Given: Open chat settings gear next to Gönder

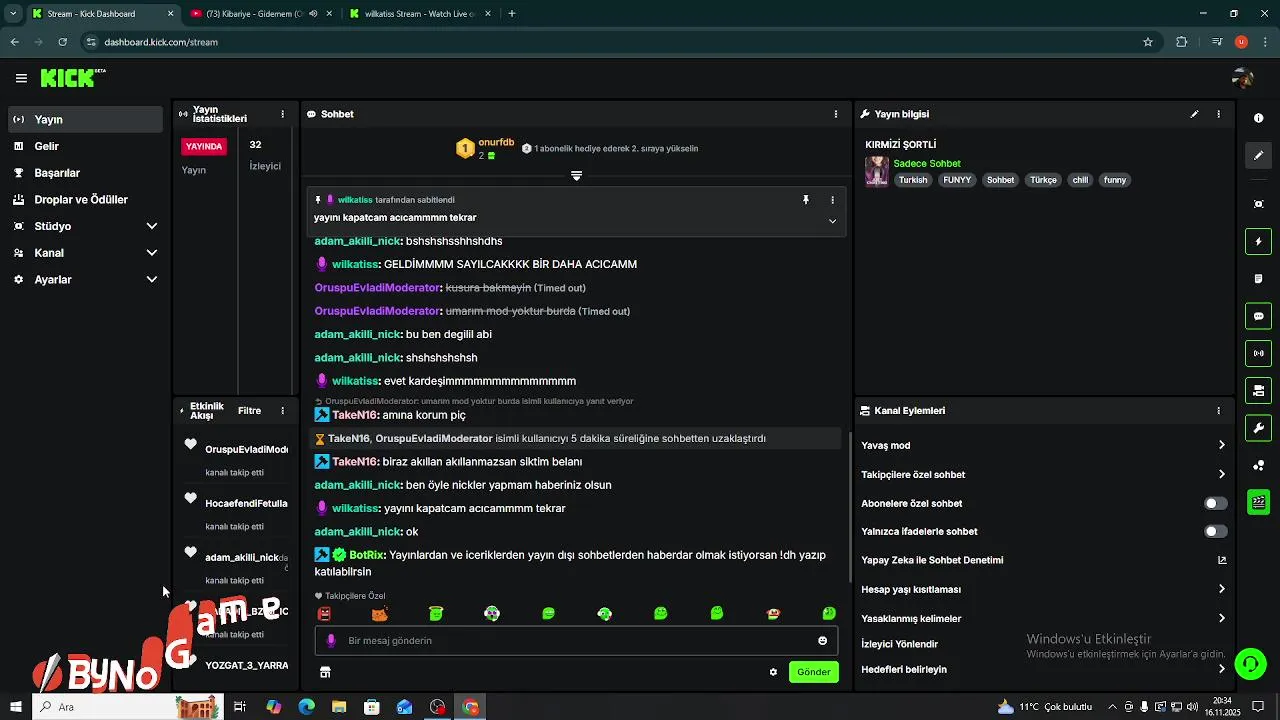Looking at the screenshot, I should click(x=773, y=672).
